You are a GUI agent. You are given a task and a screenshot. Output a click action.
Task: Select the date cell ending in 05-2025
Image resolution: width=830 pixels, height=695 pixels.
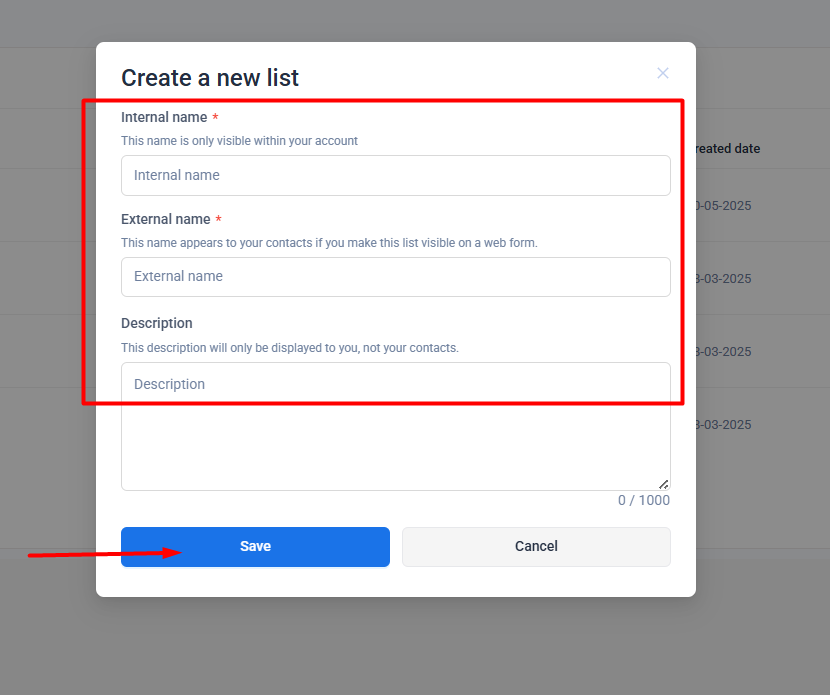[x=722, y=206]
